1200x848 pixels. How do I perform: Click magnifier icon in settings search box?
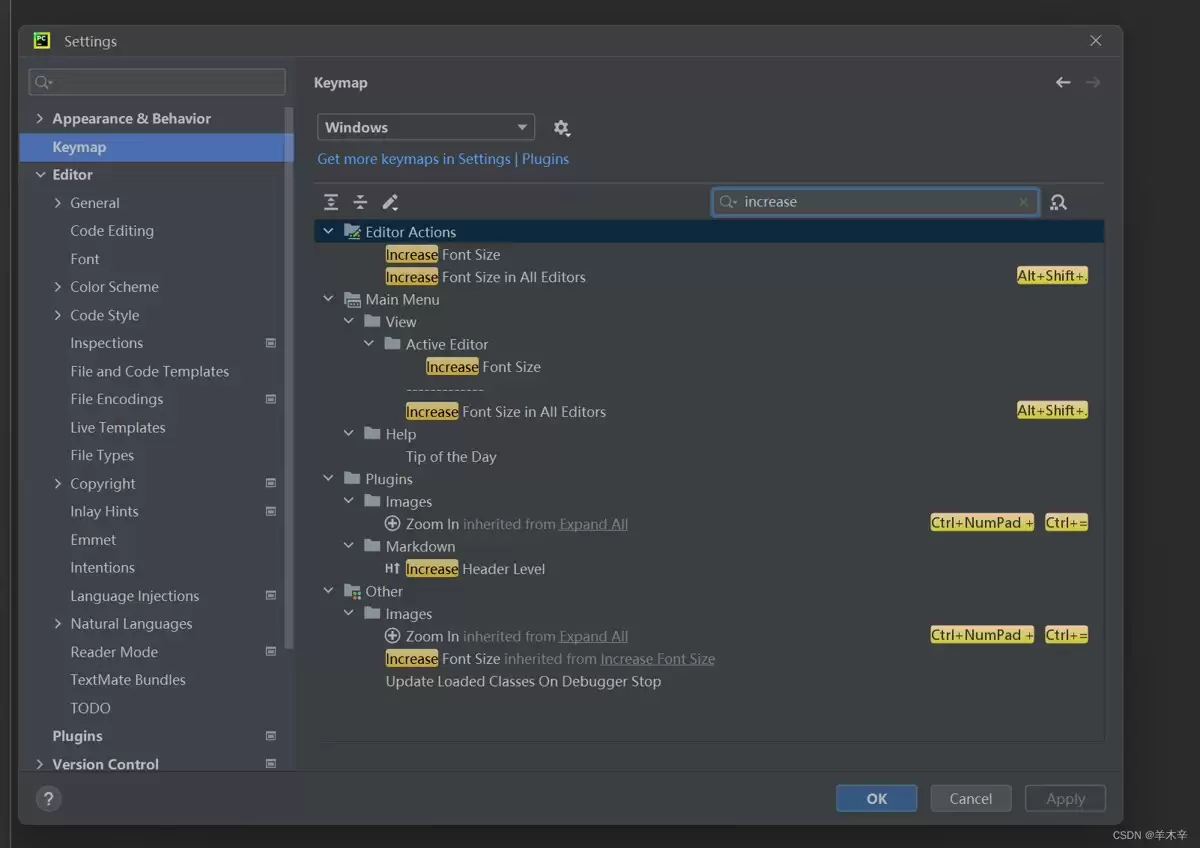pos(43,82)
